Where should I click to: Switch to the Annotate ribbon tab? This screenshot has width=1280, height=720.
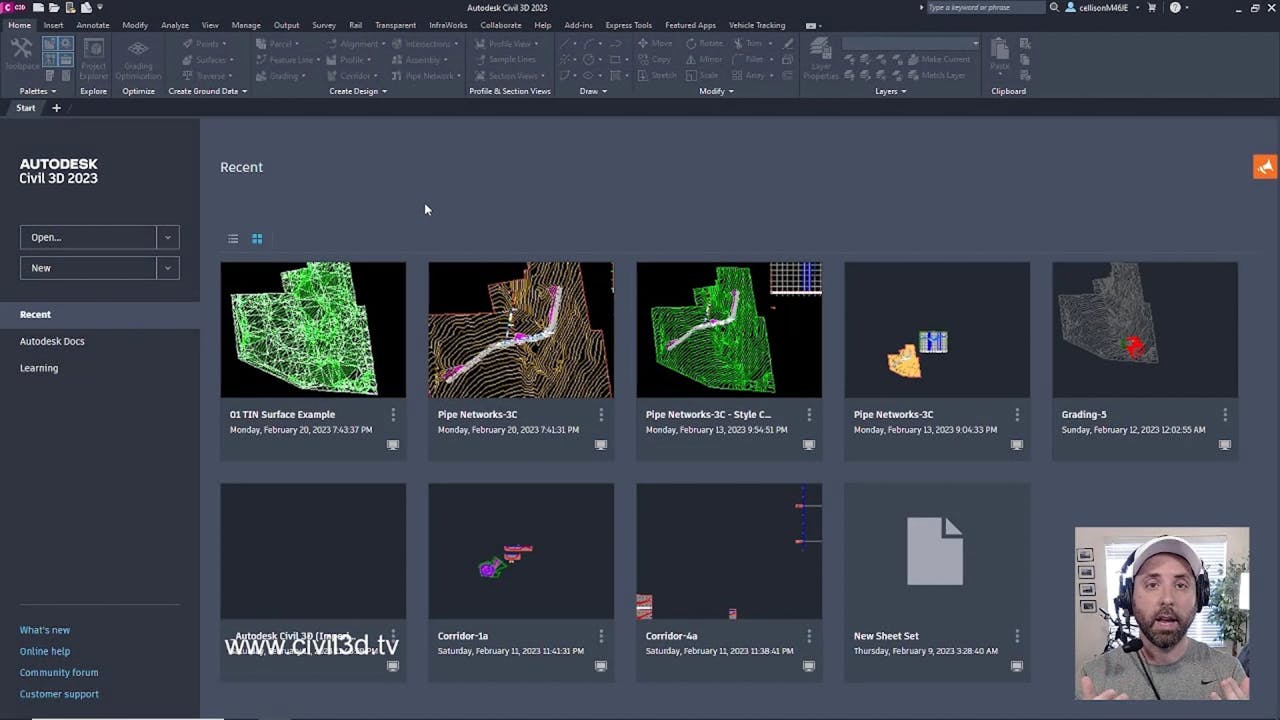click(92, 25)
